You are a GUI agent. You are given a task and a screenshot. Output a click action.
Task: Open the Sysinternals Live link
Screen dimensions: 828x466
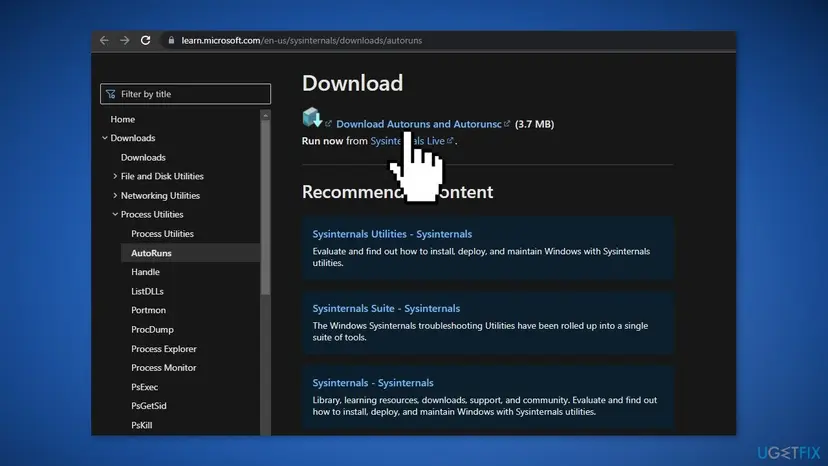coord(407,141)
